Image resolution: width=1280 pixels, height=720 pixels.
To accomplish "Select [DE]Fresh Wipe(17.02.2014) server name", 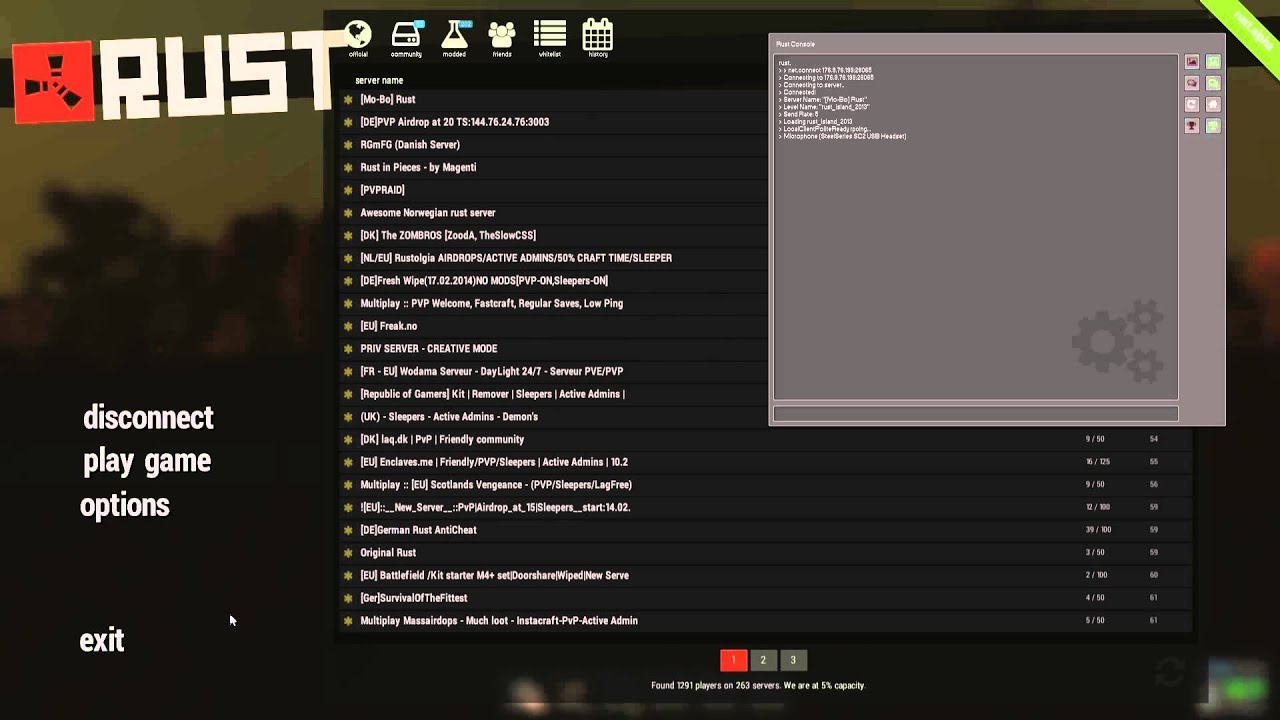I will point(484,281).
